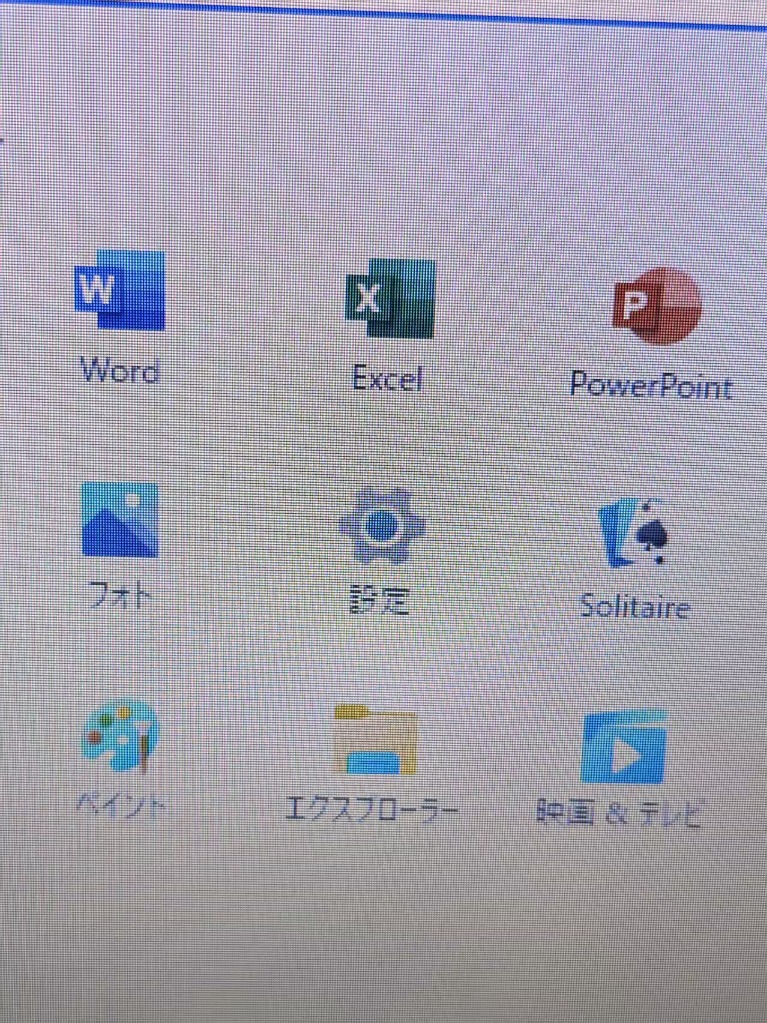Open the 設定 gear icon
The width and height of the screenshot is (767, 1023).
click(x=382, y=526)
